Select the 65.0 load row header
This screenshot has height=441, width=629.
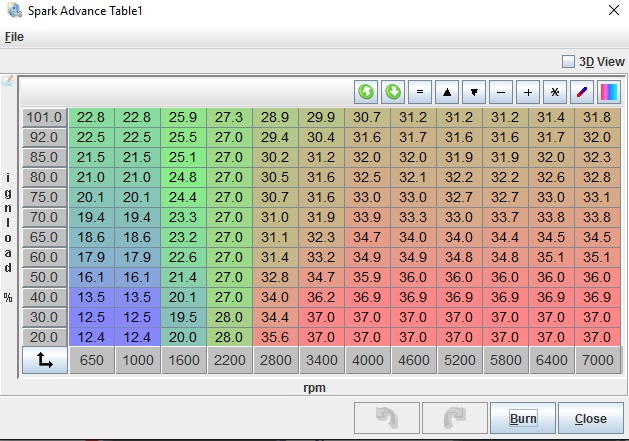45,237
